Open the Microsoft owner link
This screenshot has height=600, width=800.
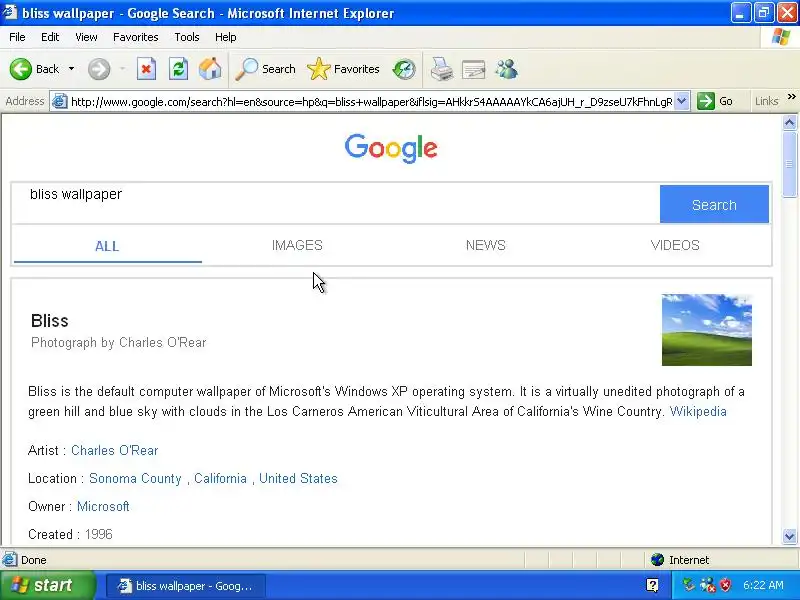[x=103, y=507]
